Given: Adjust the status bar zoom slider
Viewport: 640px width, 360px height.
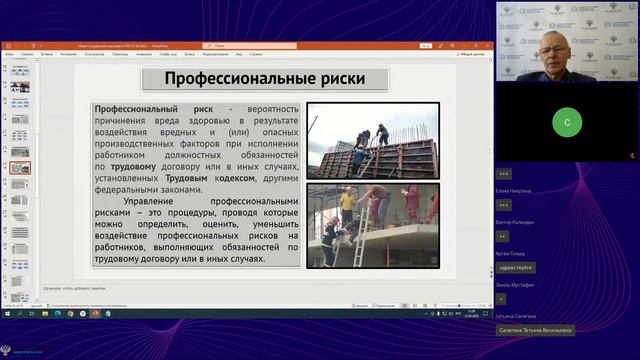Looking at the screenshot, I should 459,306.
